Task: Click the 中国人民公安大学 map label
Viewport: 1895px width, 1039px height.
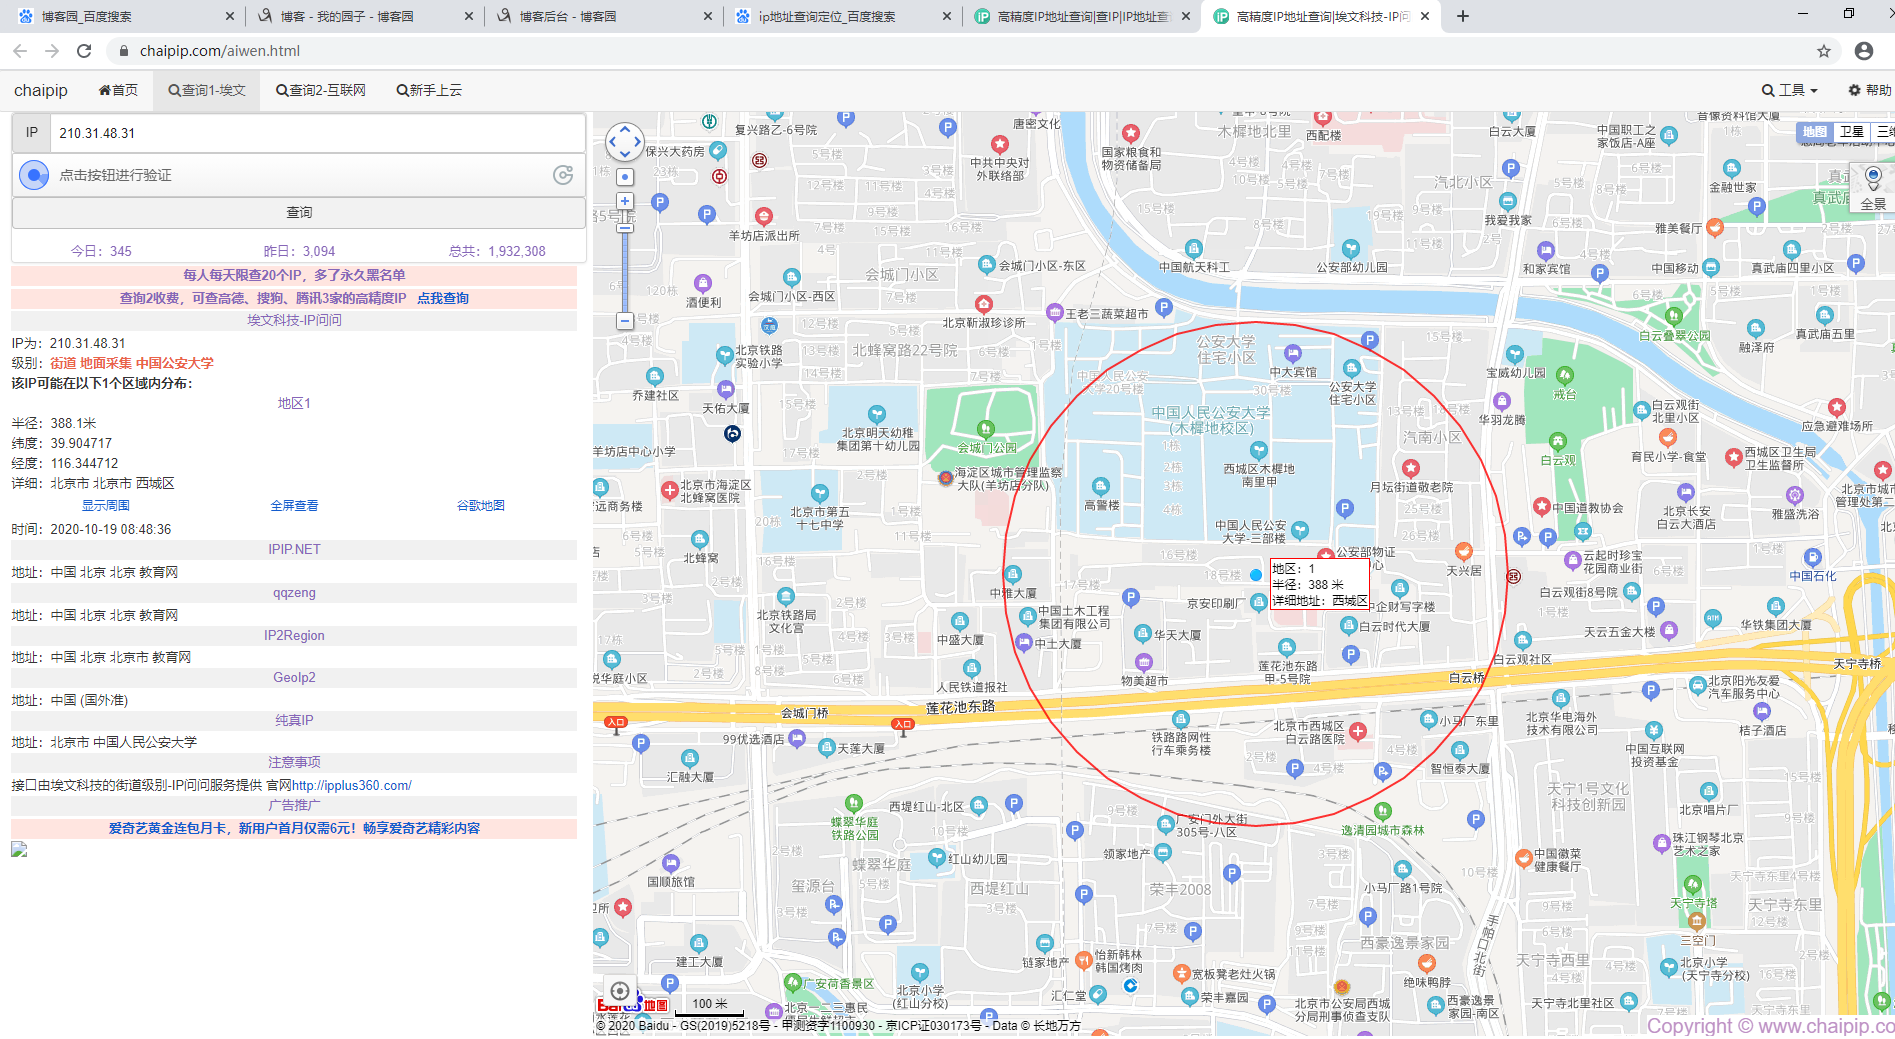Action: [x=1210, y=419]
